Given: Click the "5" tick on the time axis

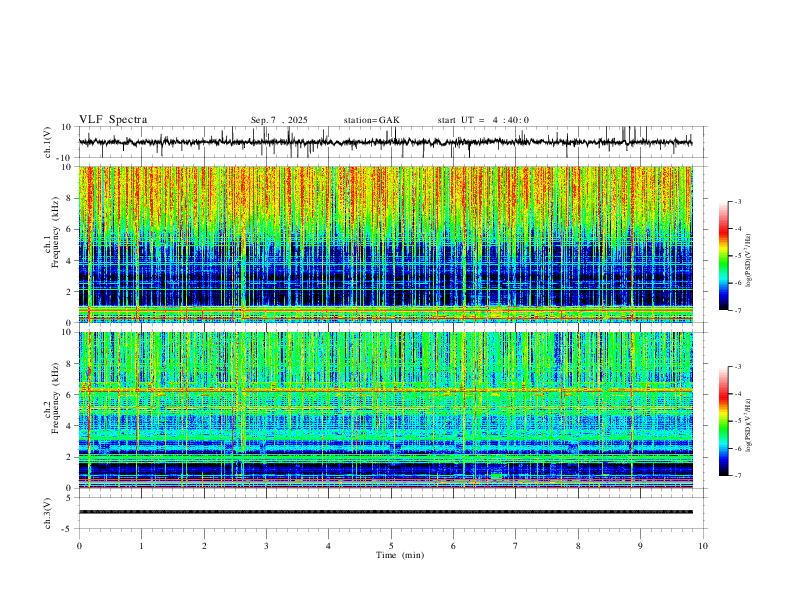Looking at the screenshot, I should (391, 546).
